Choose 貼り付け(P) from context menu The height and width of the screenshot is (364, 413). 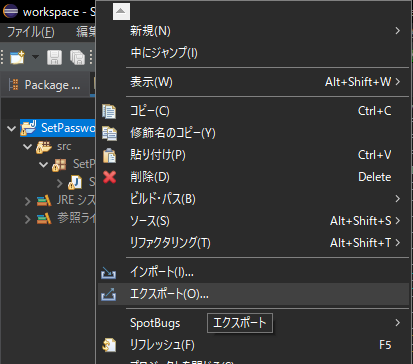[254, 155]
